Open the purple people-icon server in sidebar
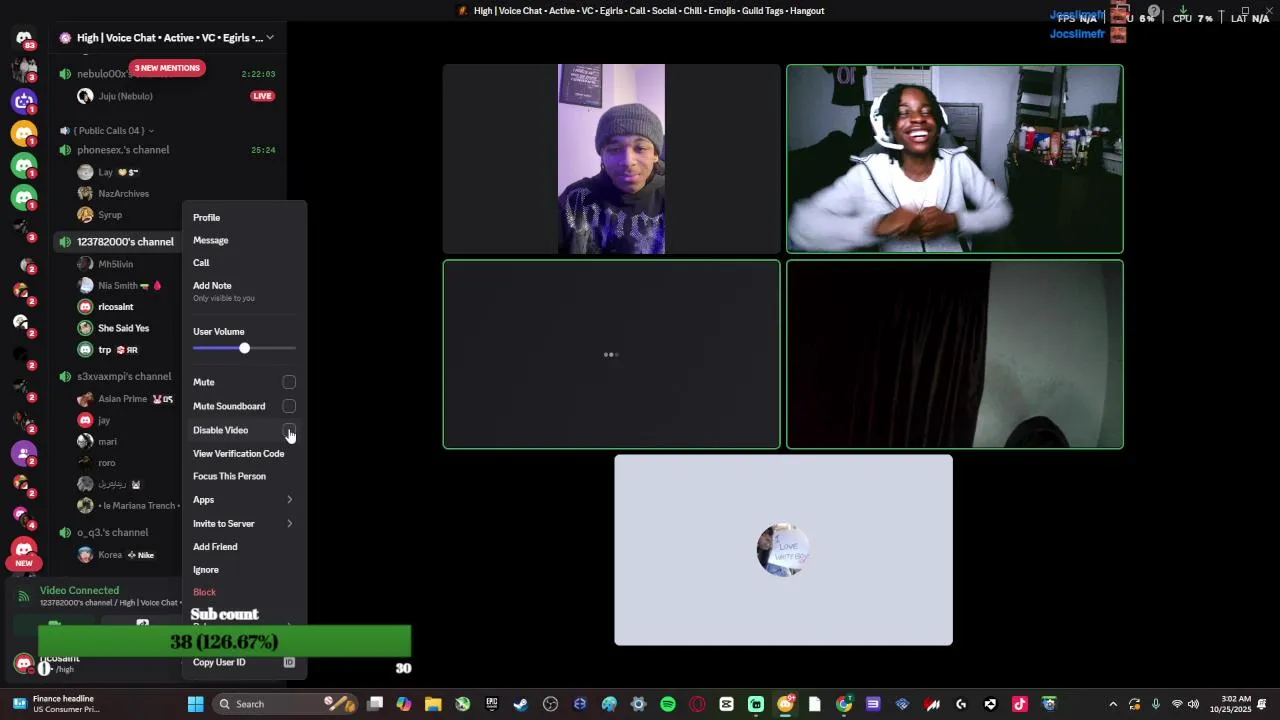This screenshot has height=720, width=1280. point(24,453)
